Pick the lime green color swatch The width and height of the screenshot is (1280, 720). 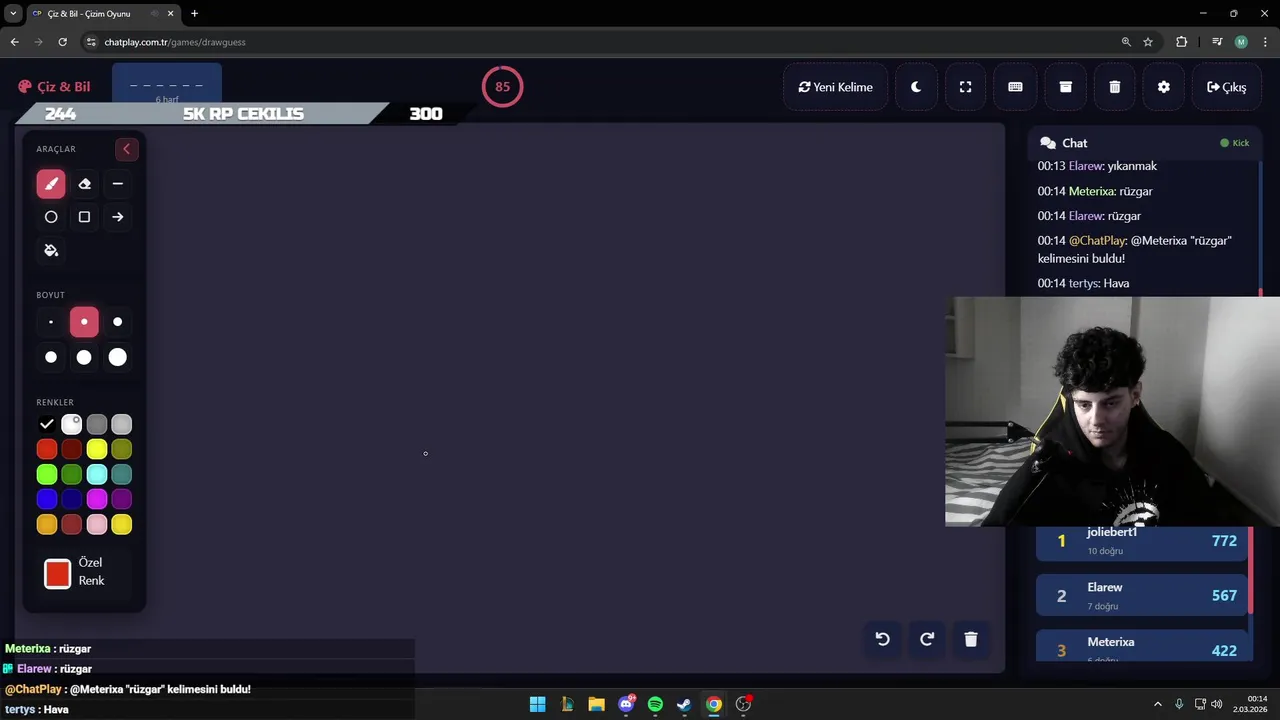click(47, 474)
